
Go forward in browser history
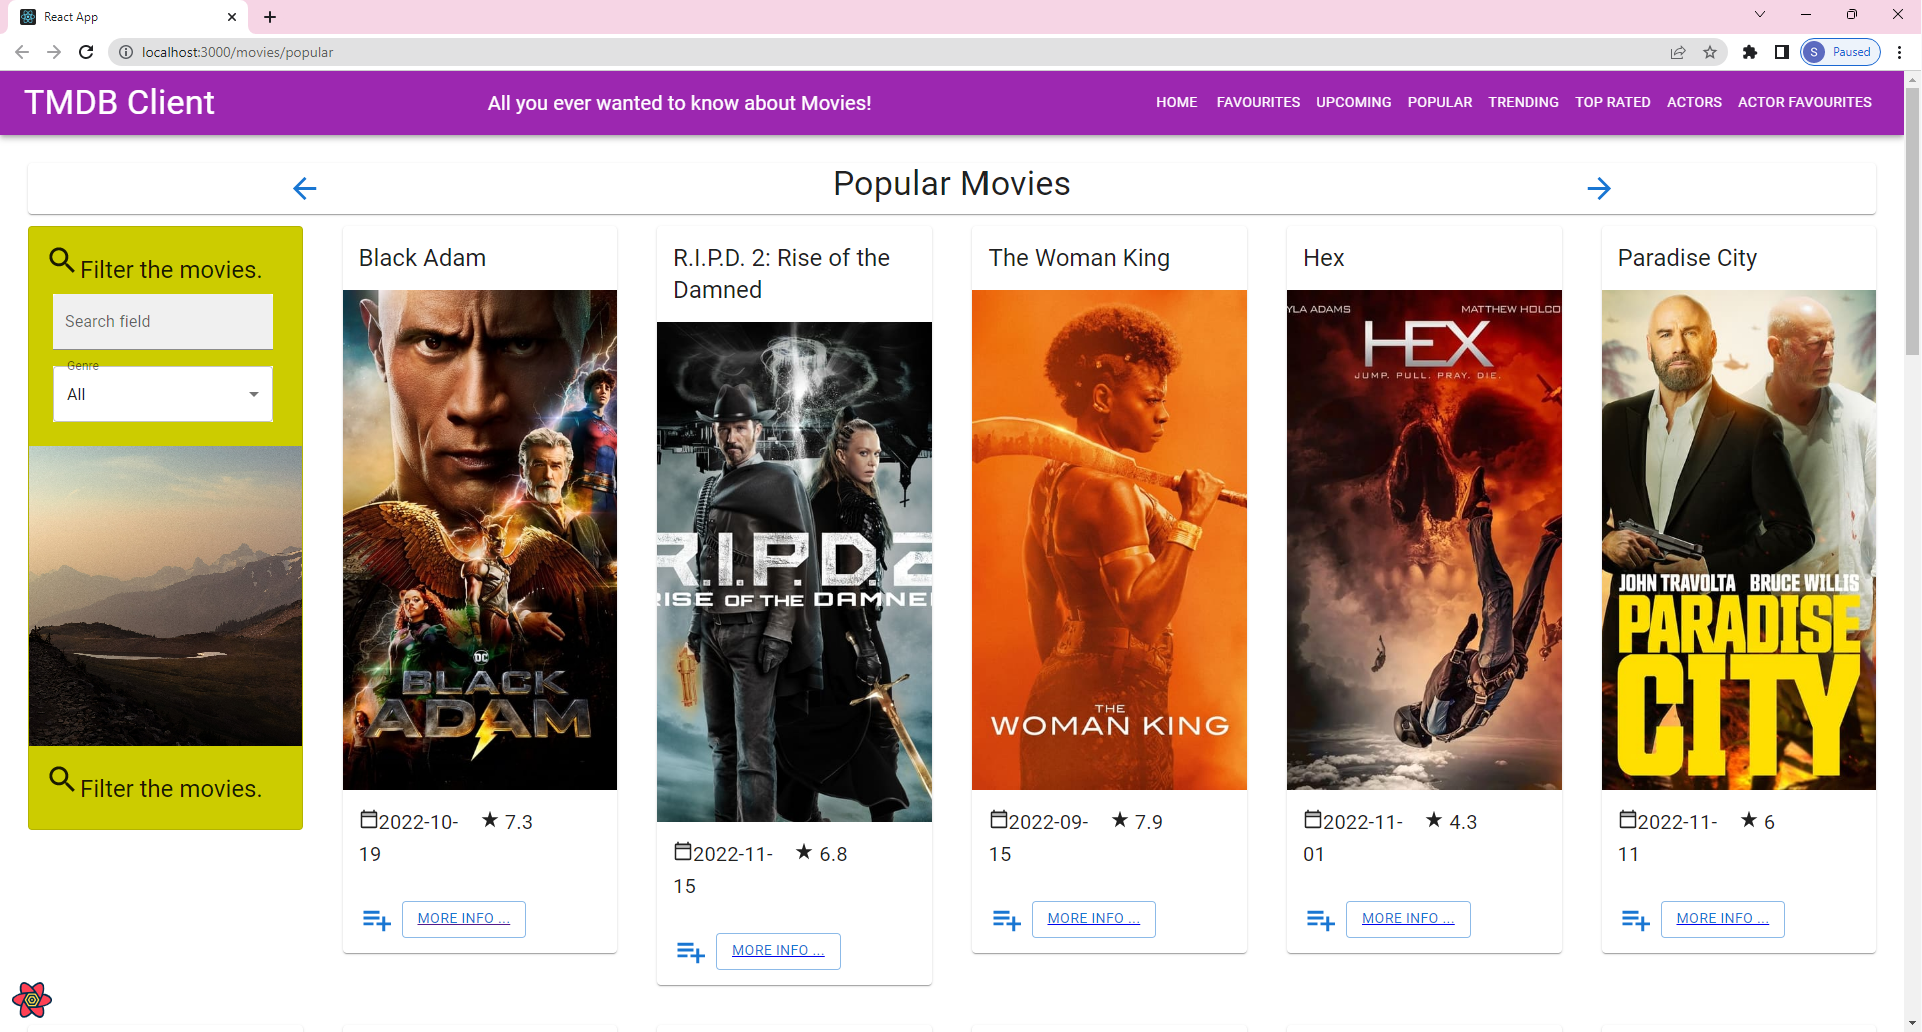[54, 52]
